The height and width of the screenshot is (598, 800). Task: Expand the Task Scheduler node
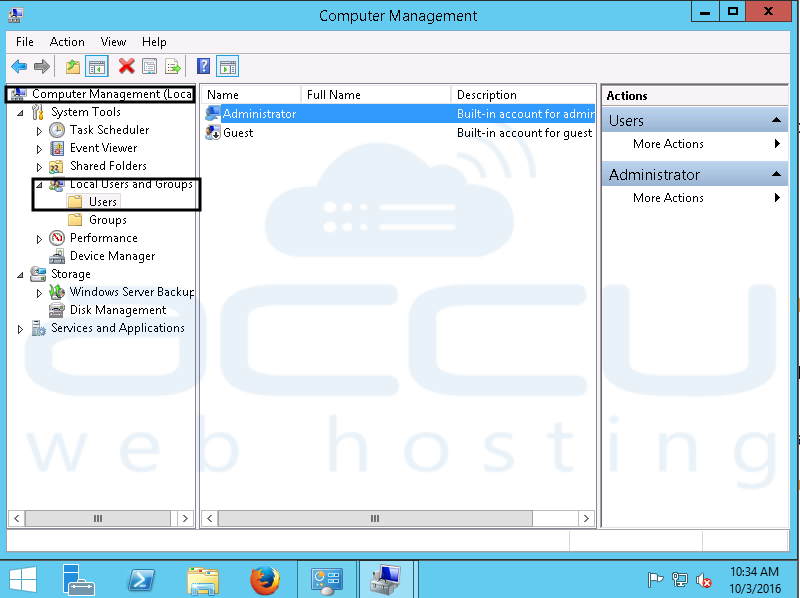(x=39, y=131)
